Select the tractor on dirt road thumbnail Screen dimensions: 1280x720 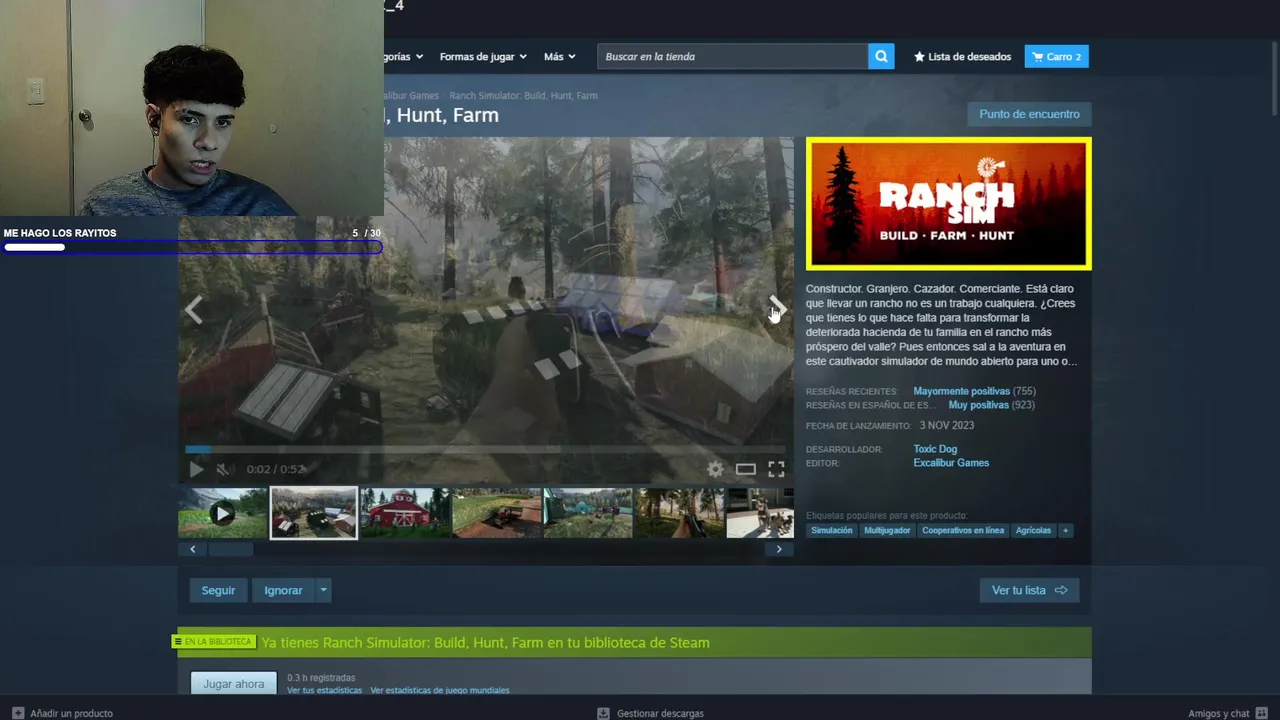pos(497,513)
